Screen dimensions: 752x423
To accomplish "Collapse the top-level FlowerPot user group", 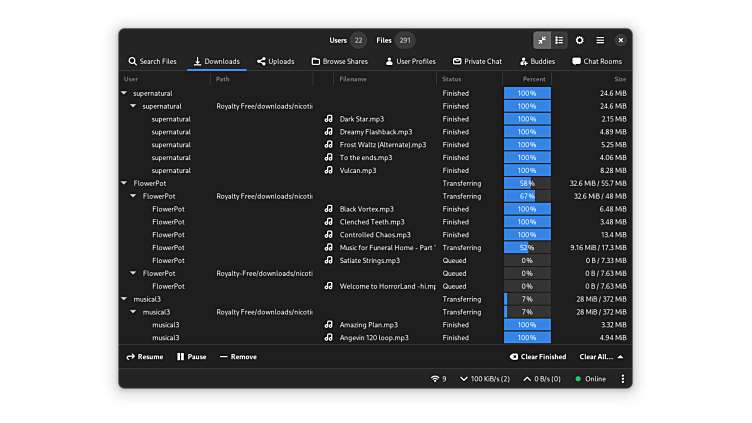I will click(x=124, y=183).
